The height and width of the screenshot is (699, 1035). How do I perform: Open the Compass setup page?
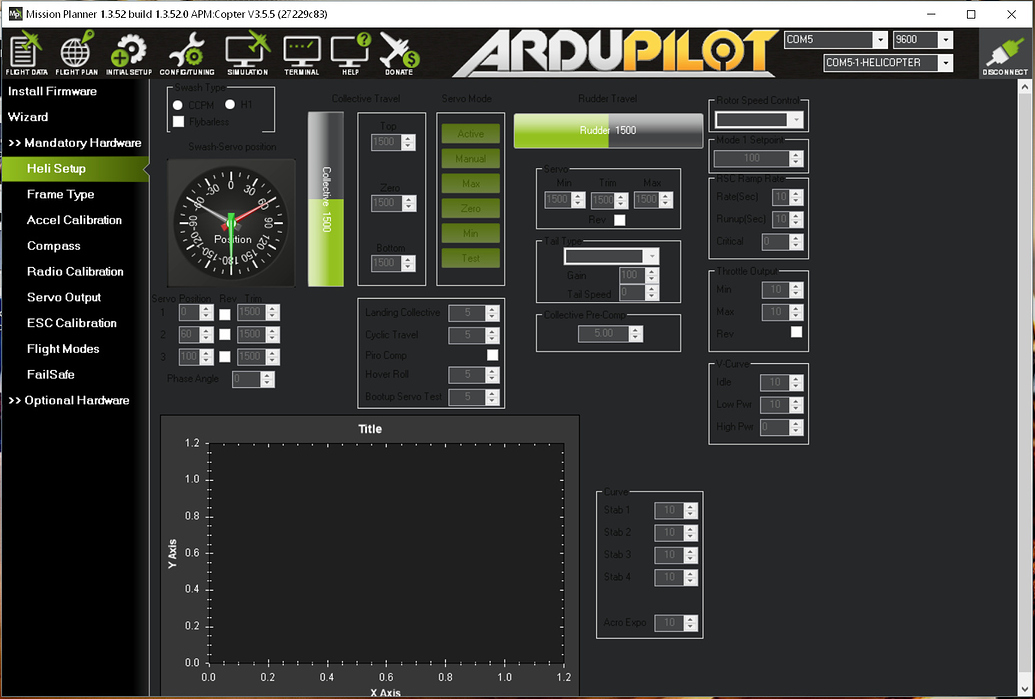pos(52,245)
